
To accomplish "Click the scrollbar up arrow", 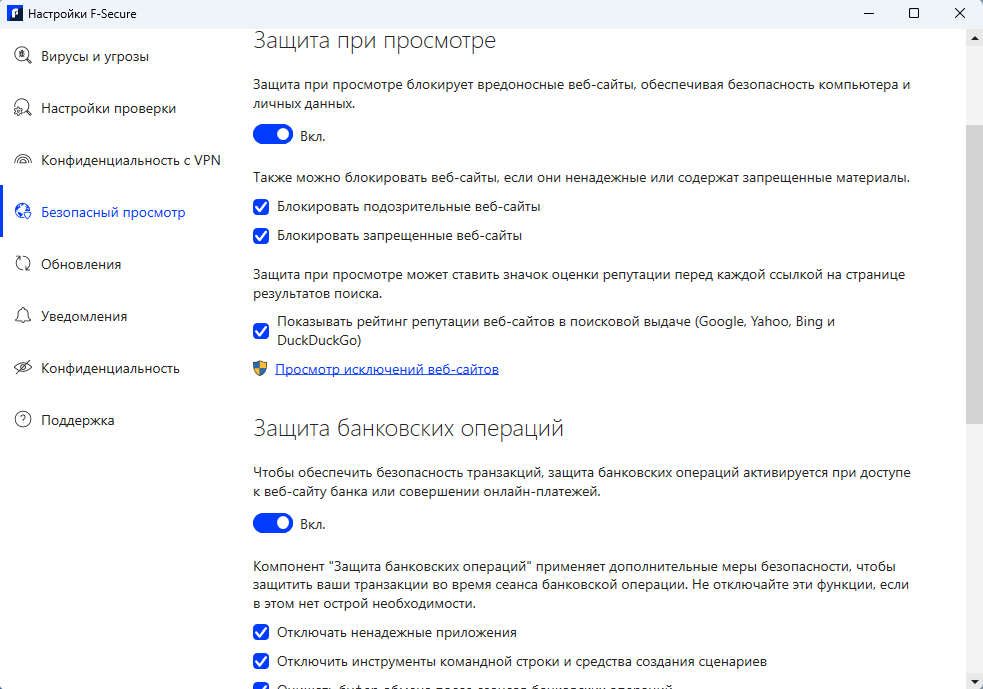I will point(975,38).
